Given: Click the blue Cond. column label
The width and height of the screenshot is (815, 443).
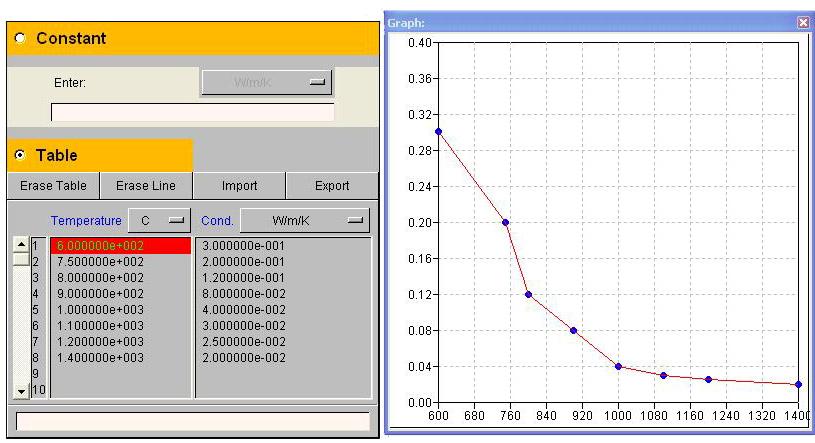Looking at the screenshot, I should click(x=217, y=220).
